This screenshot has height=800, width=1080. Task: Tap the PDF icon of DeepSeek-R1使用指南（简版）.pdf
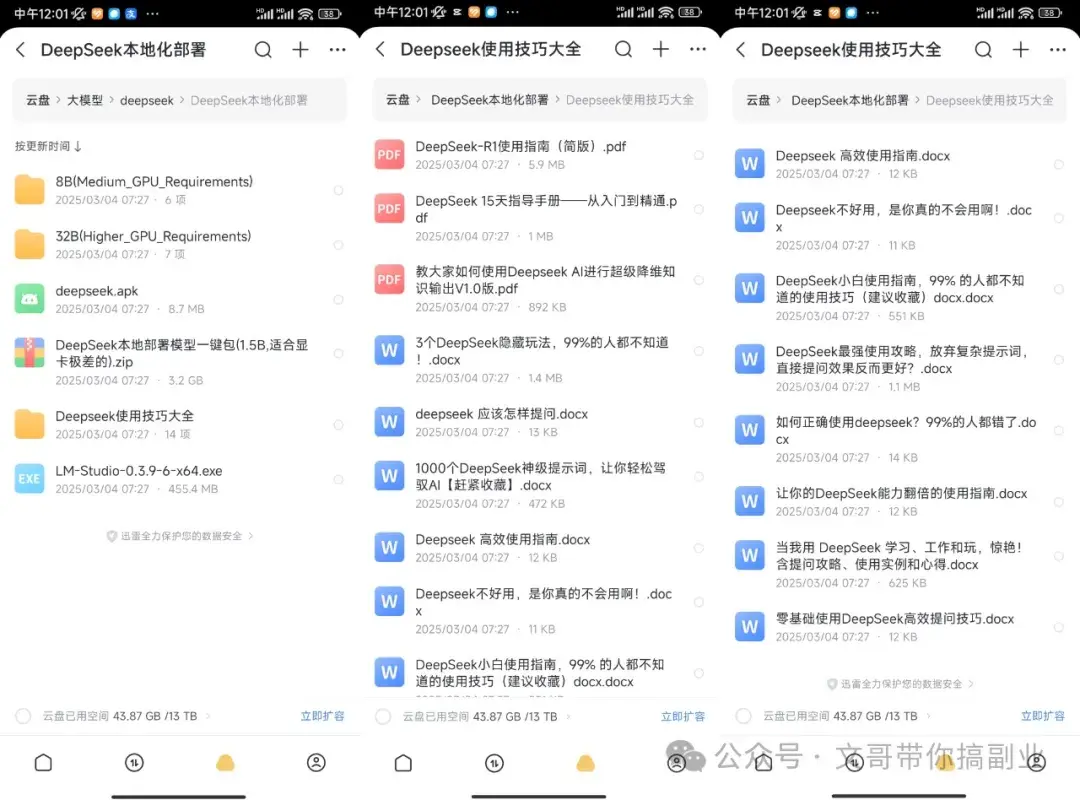click(x=389, y=154)
